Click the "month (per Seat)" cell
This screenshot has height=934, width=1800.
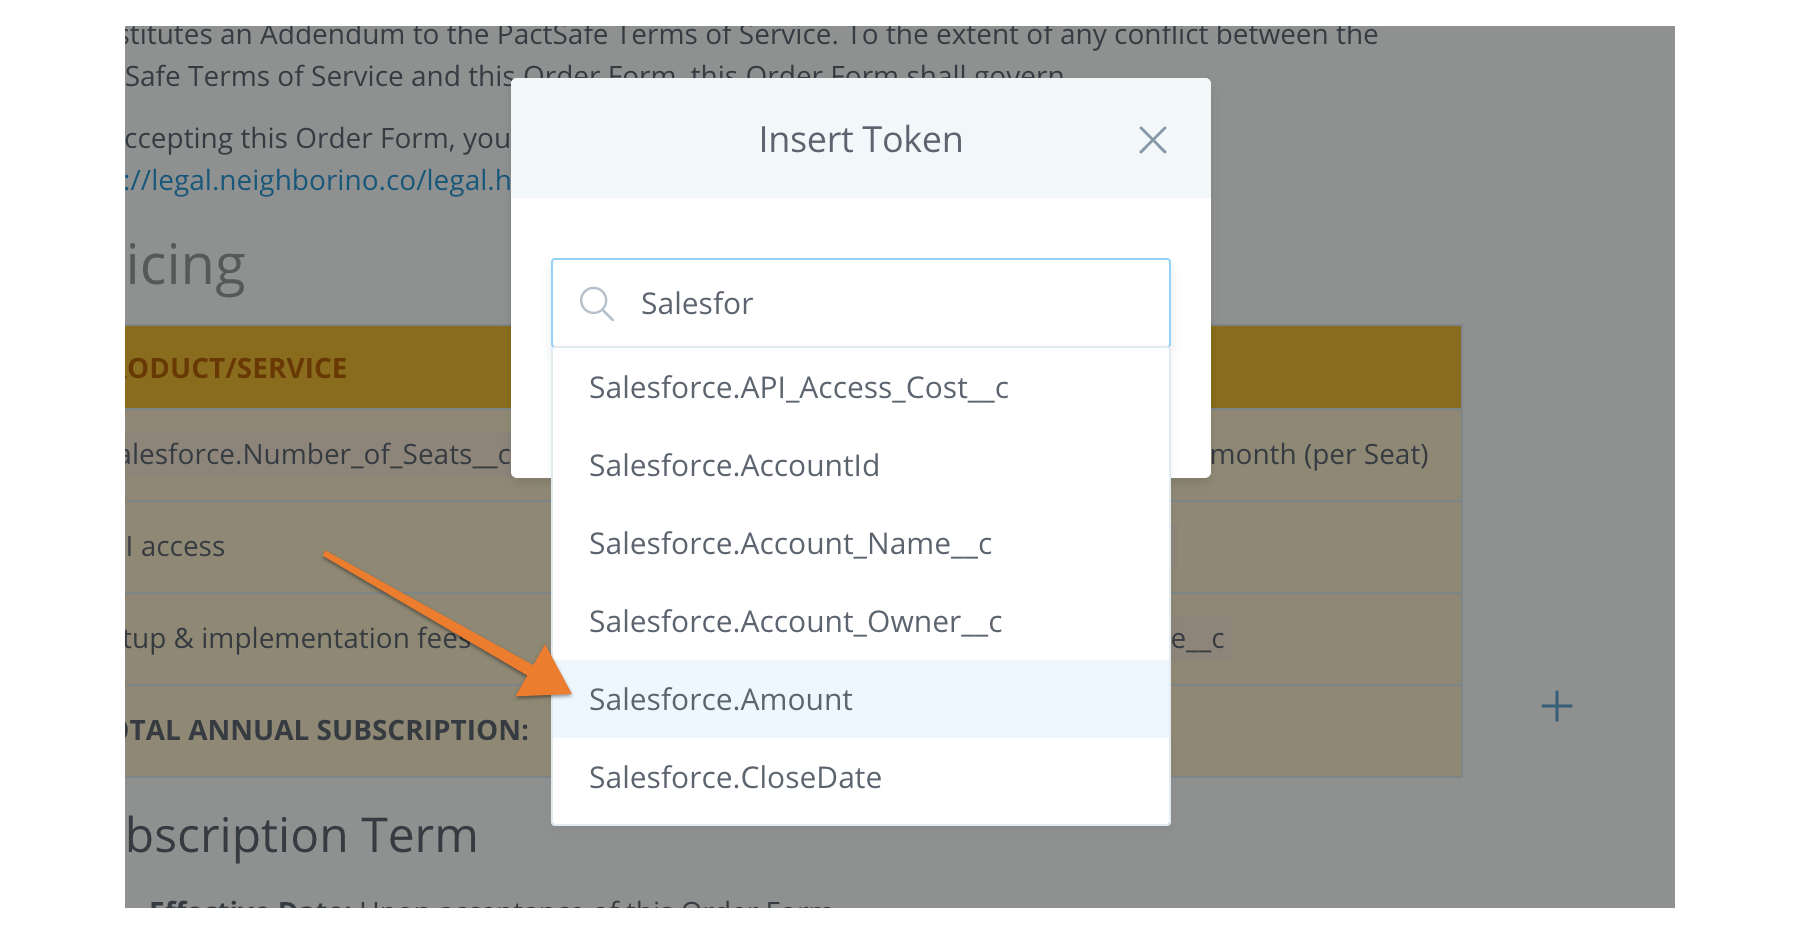1319,455
